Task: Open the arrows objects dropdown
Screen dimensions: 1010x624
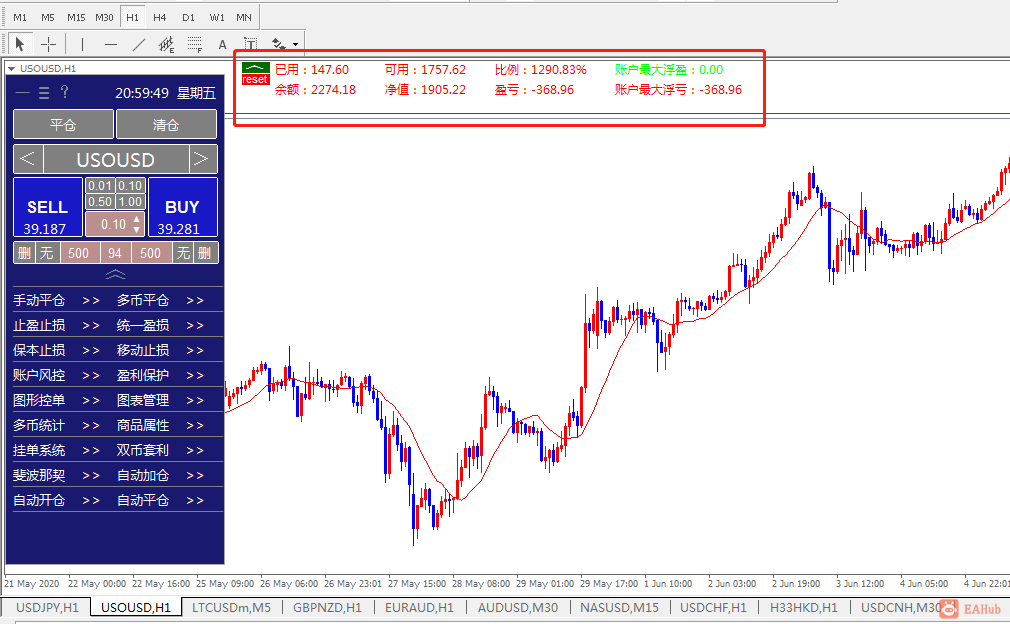Action: [x=296, y=44]
